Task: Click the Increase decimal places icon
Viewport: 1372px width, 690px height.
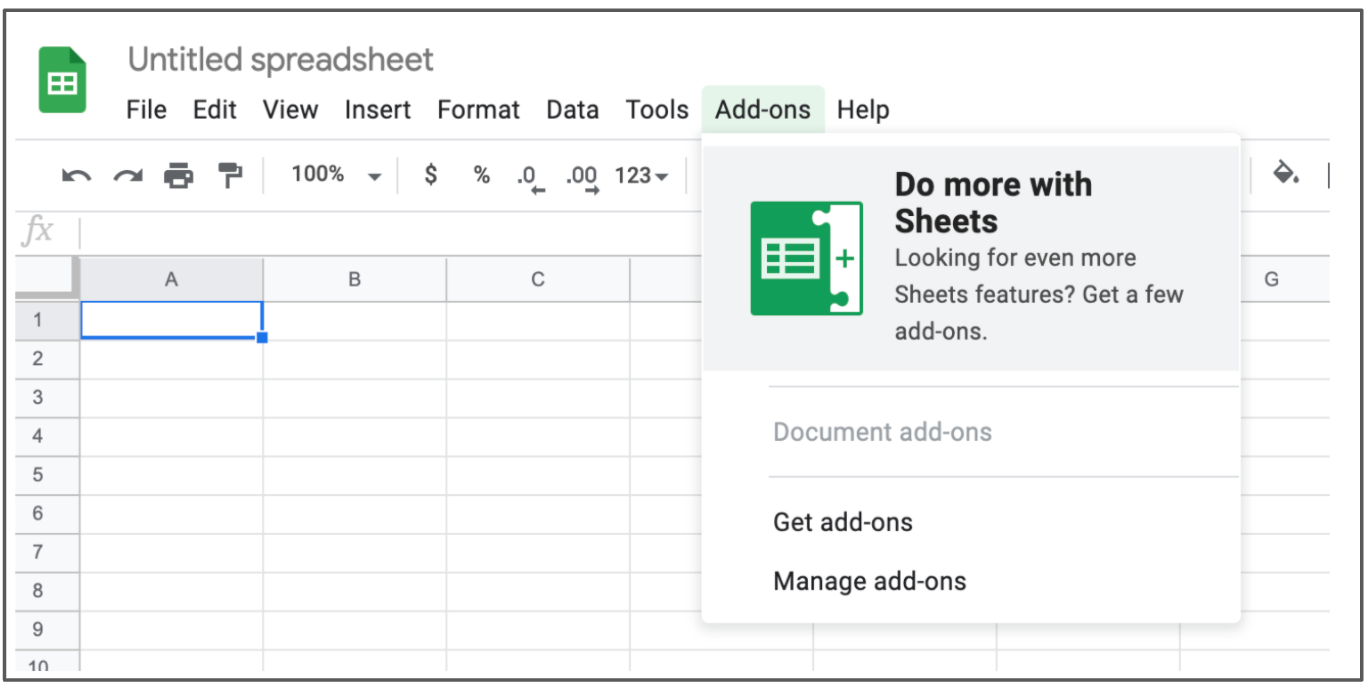Action: (x=582, y=178)
